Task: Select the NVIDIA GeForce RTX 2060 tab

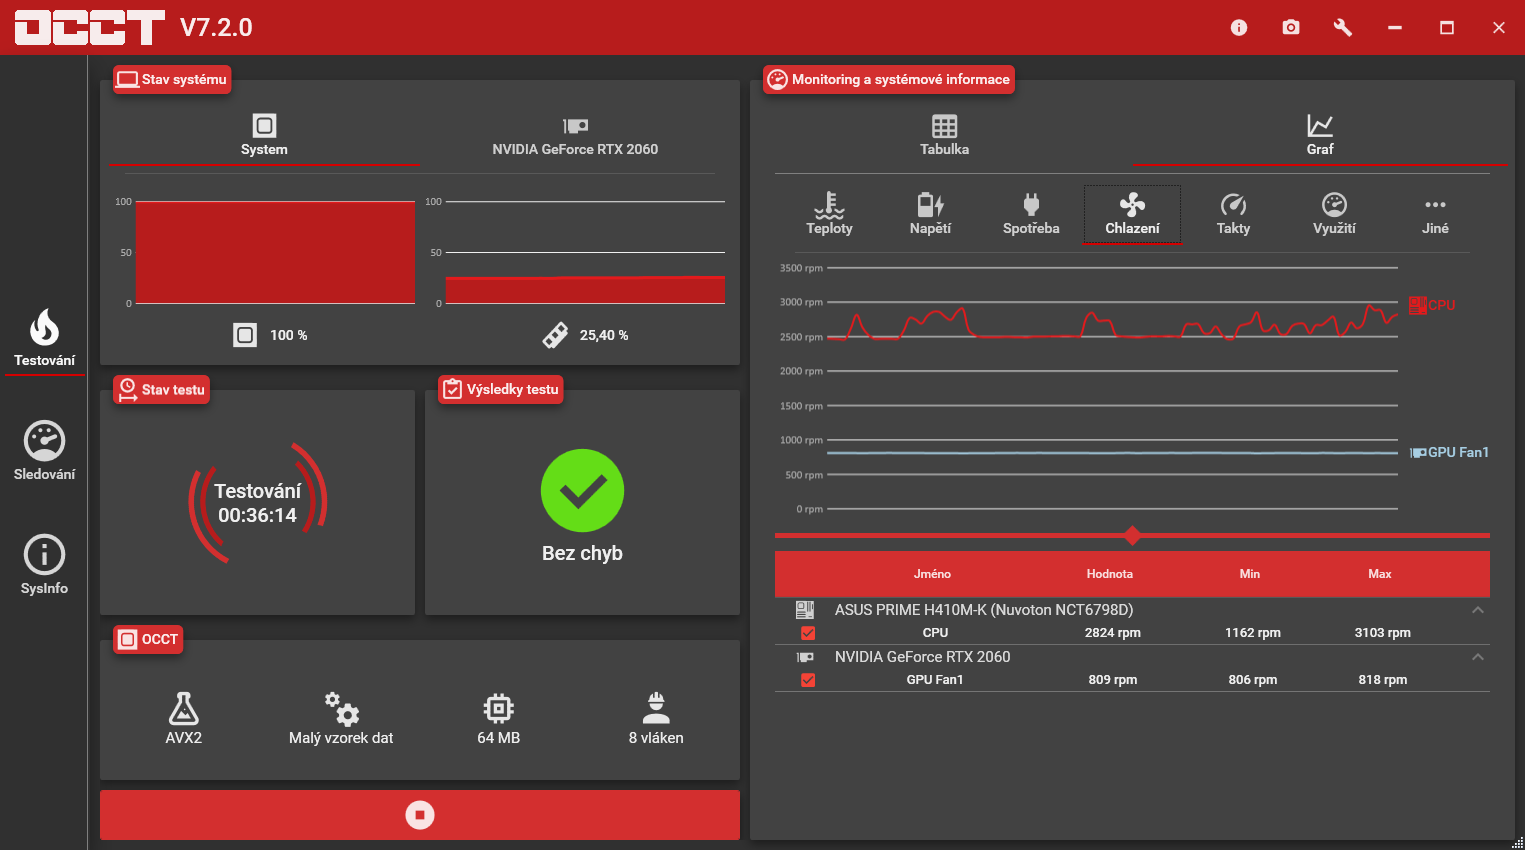Action: [575, 136]
